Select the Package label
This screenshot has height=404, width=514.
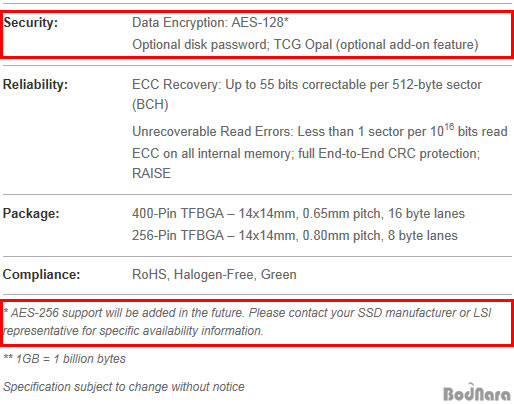pos(31,213)
